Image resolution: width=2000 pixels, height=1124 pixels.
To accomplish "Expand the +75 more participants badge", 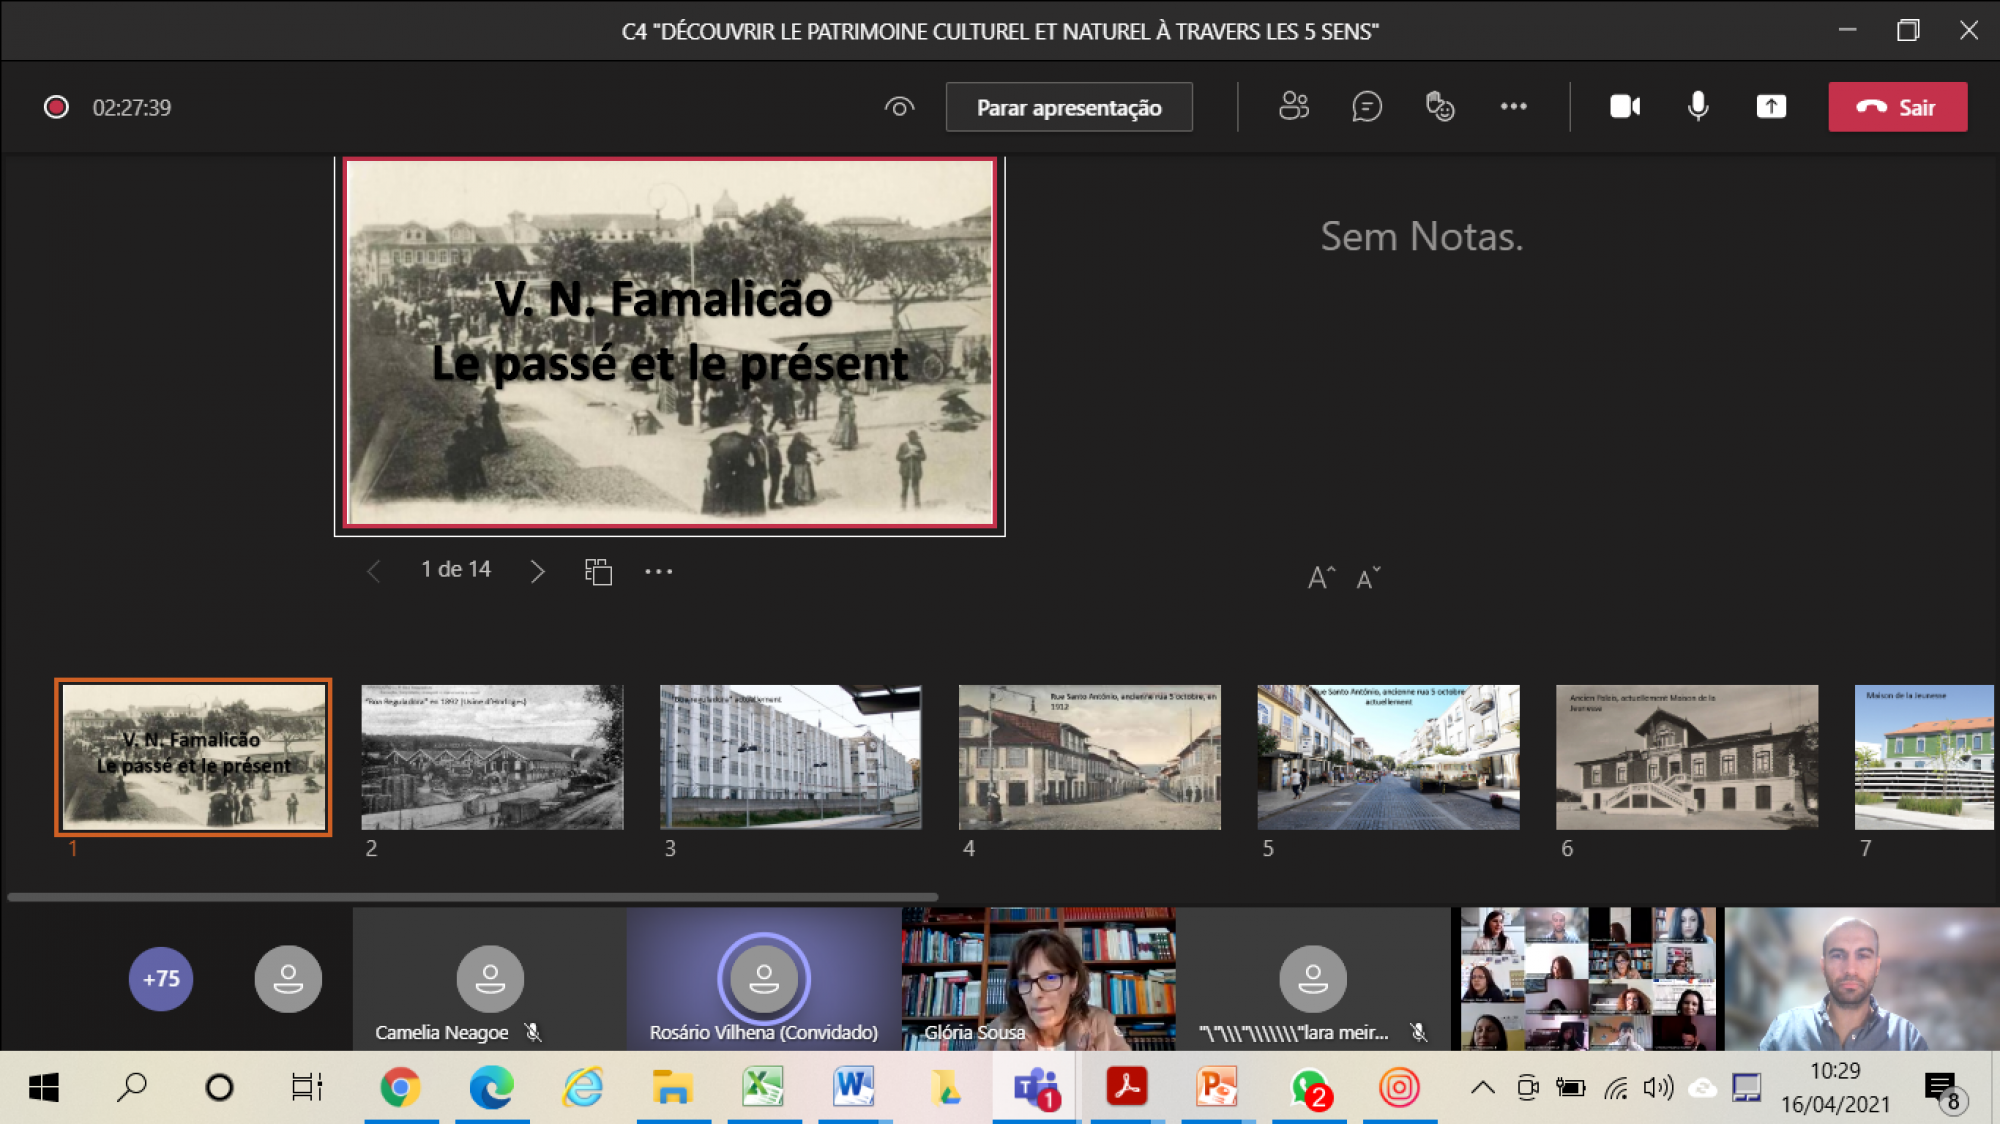I will pyautogui.click(x=161, y=978).
